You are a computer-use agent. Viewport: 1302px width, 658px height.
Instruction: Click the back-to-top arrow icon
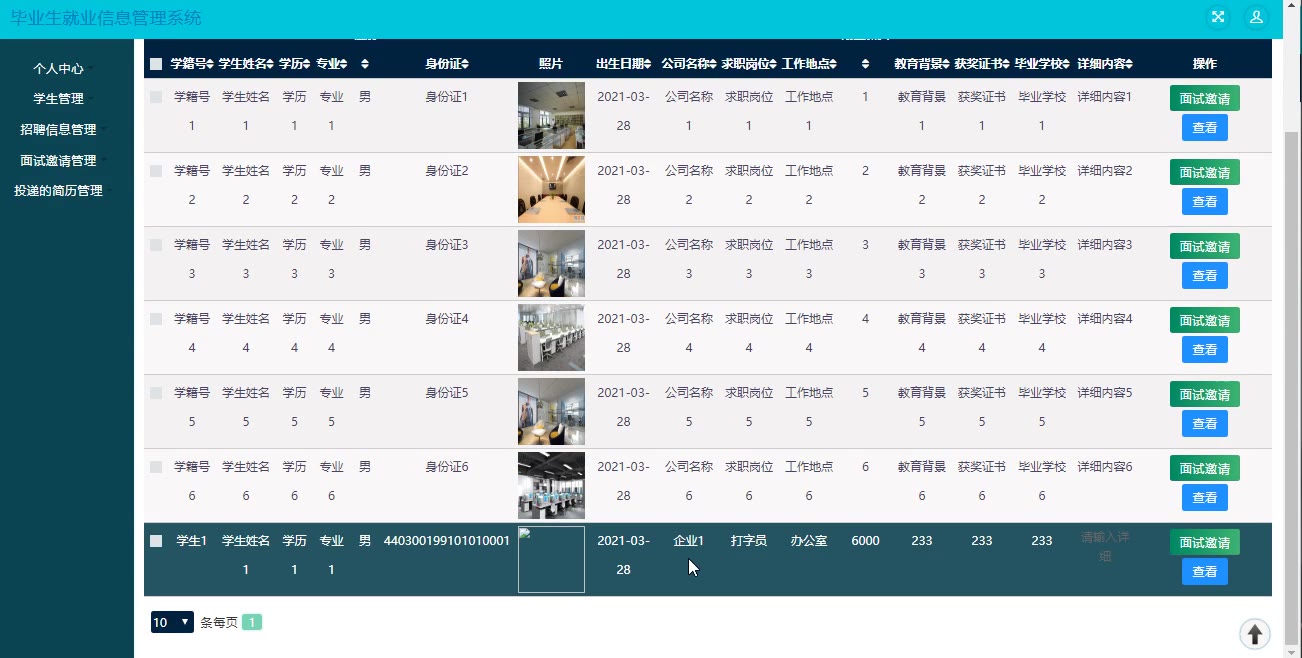click(1255, 634)
